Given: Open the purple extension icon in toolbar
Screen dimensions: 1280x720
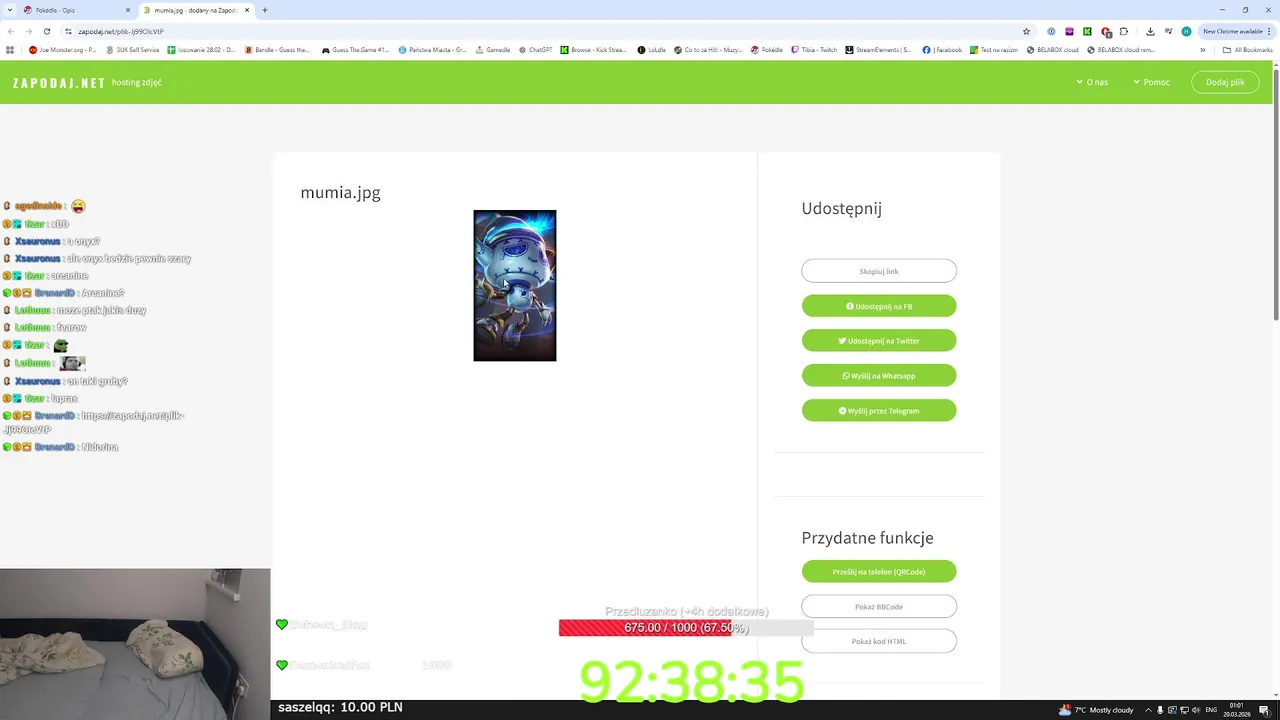Looking at the screenshot, I should [x=1069, y=31].
